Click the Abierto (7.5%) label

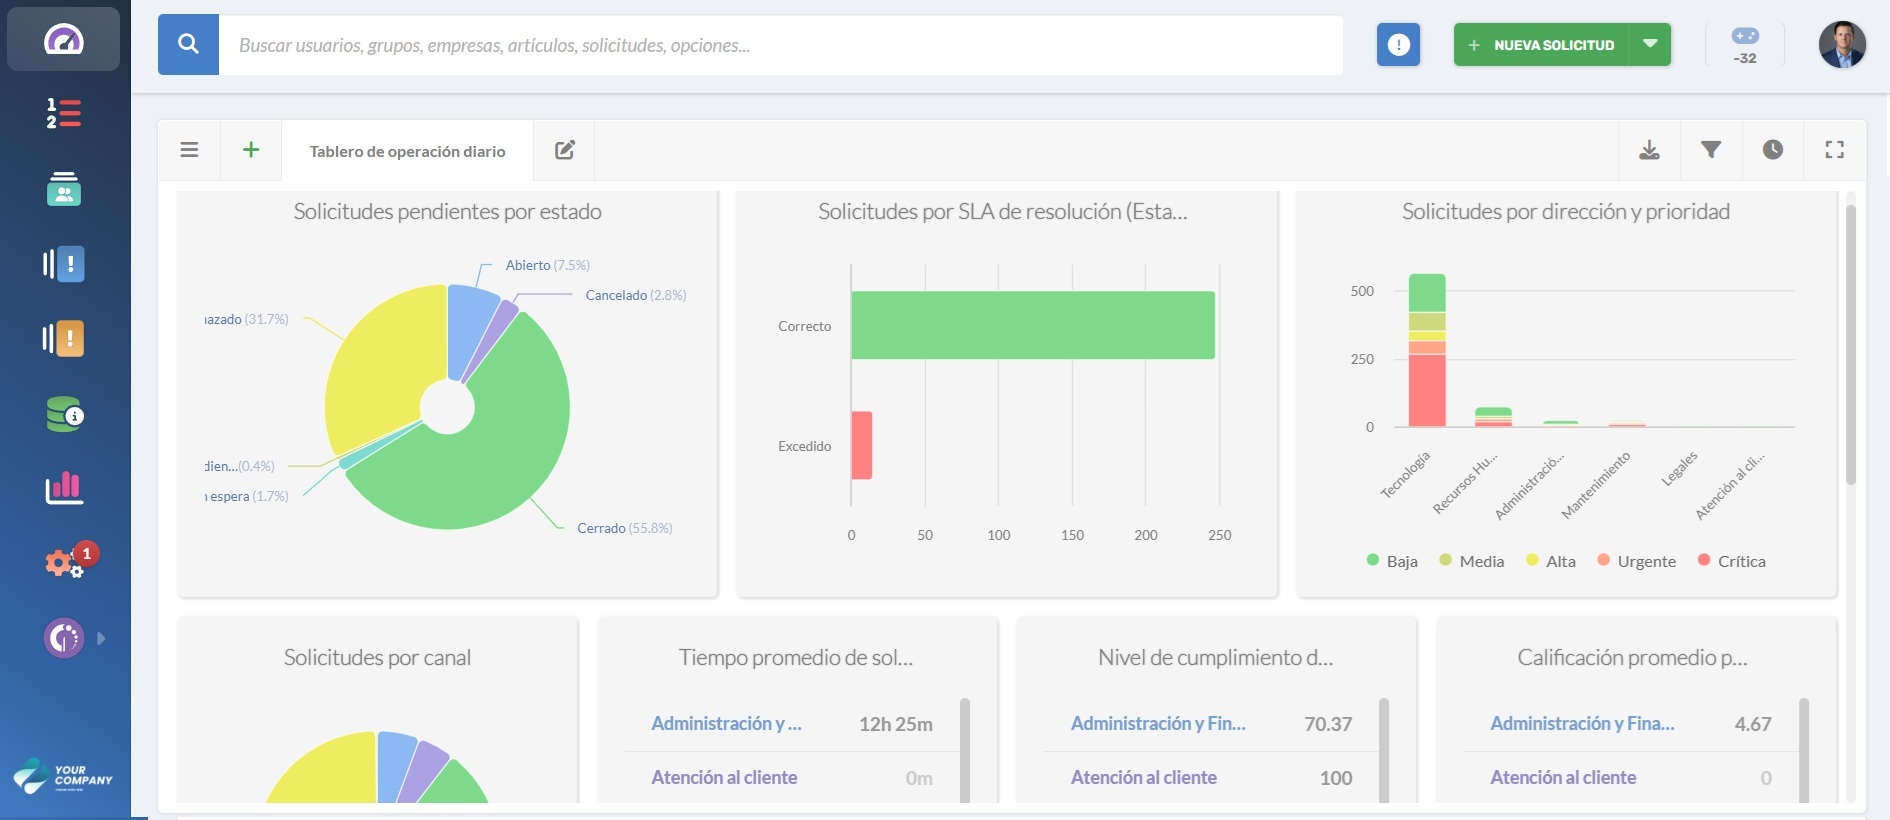point(547,265)
